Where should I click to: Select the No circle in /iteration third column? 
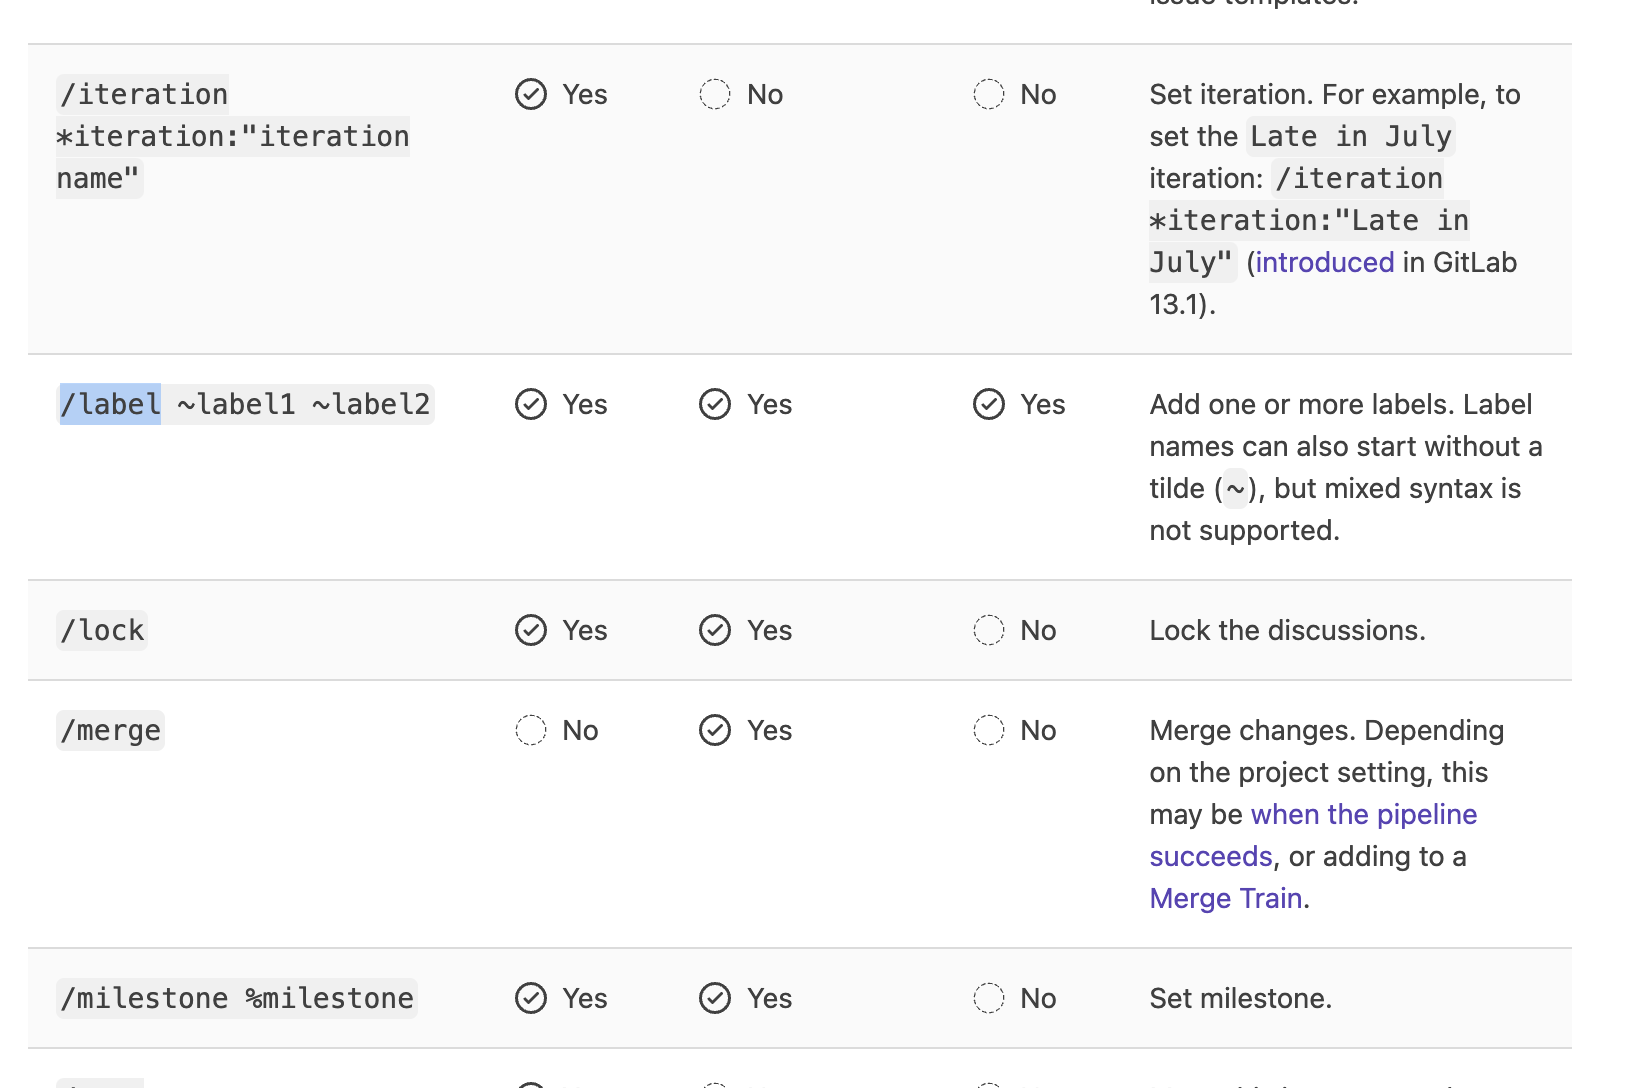coord(989,94)
